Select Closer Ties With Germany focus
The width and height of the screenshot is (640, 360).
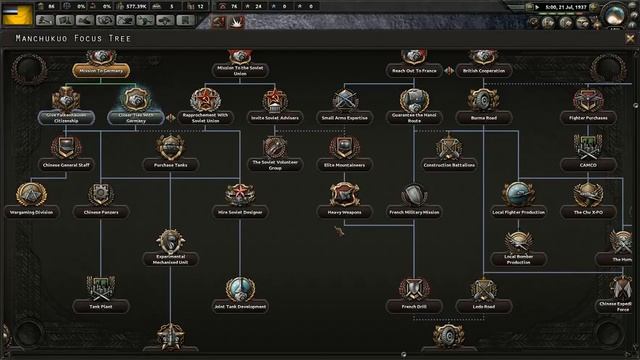136,118
